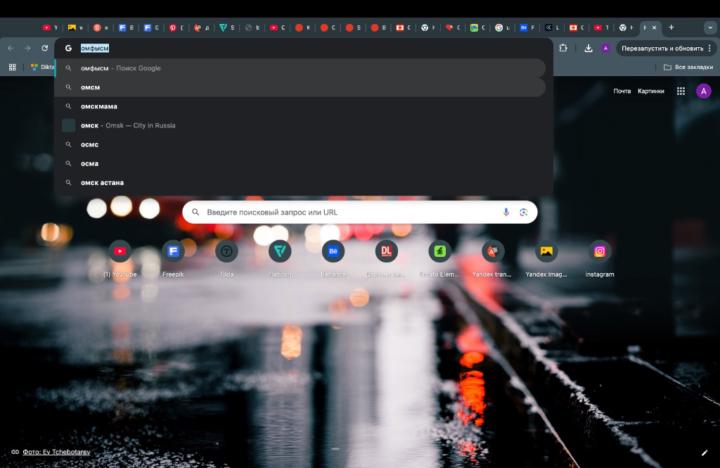Open the Apps grid in bookmarks bar

coord(12,67)
